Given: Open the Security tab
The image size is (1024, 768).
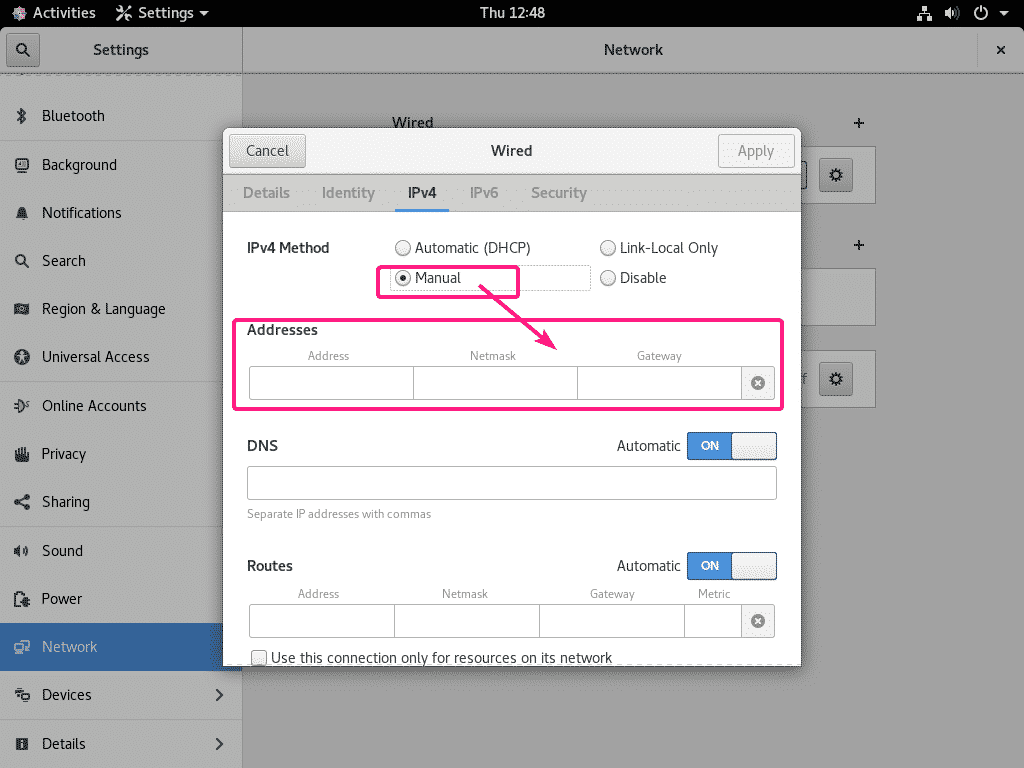Looking at the screenshot, I should (x=559, y=193).
